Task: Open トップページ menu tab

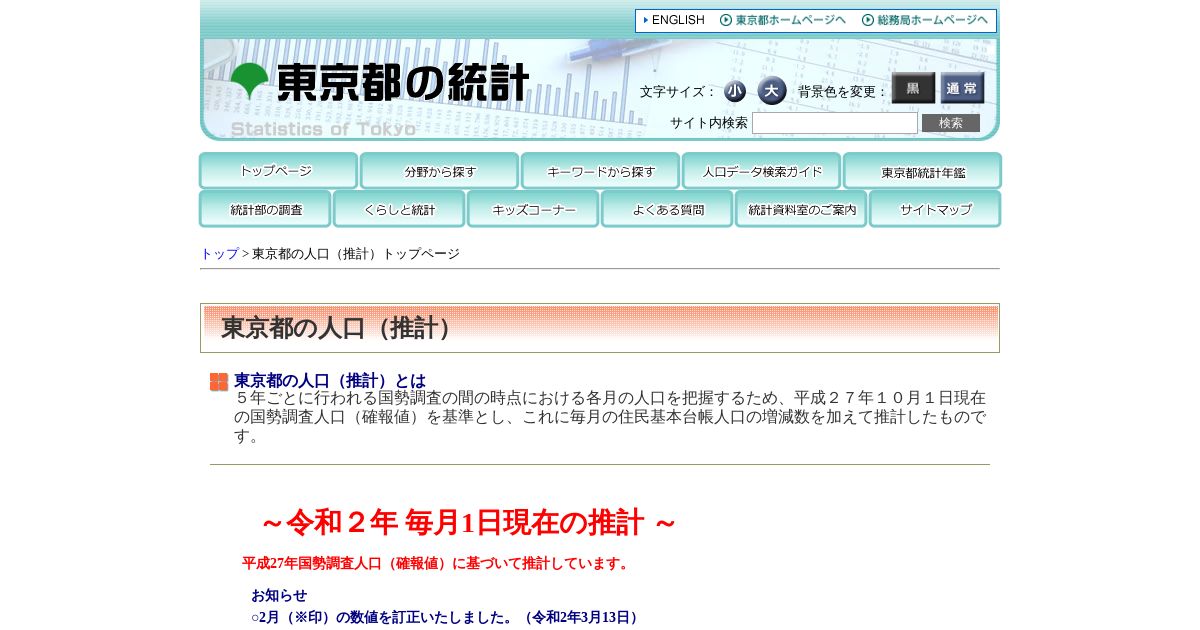Action: 278,170
